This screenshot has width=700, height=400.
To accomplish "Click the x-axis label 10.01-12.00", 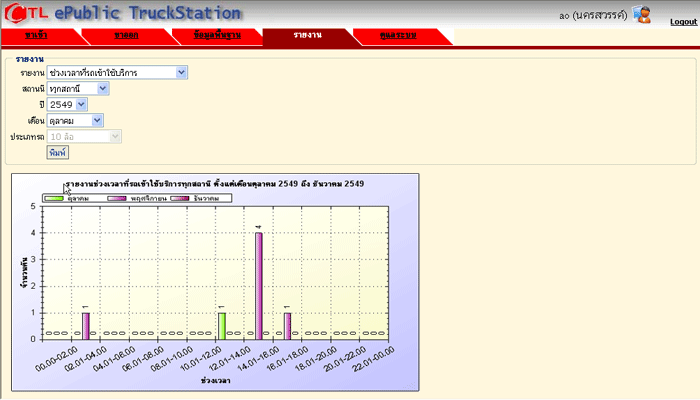I will click(x=202, y=359).
